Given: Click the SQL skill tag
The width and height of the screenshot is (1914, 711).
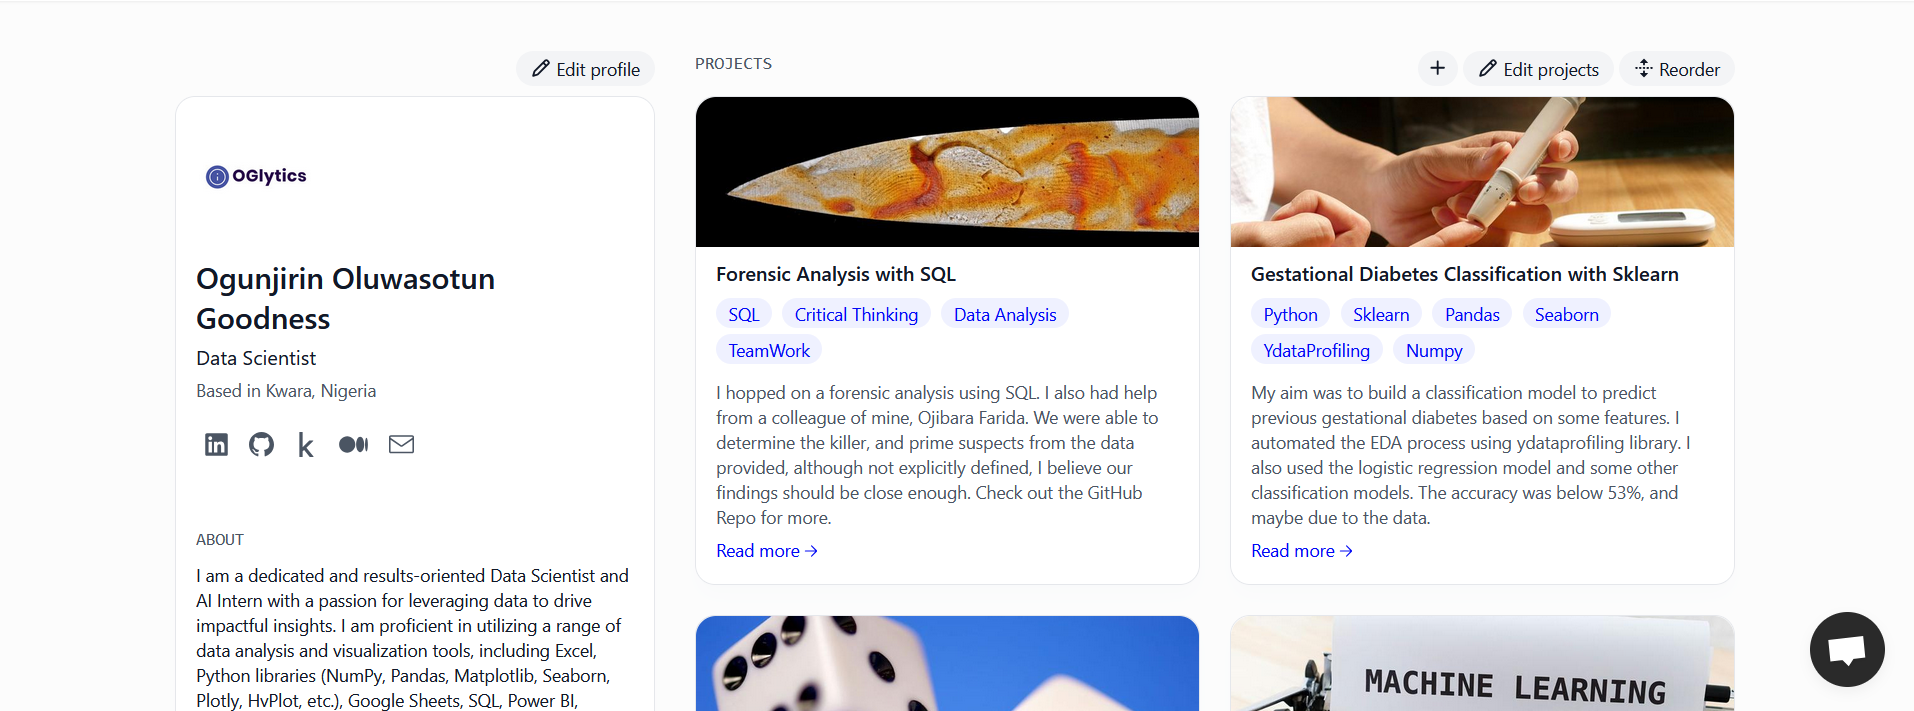Looking at the screenshot, I should point(743,314).
